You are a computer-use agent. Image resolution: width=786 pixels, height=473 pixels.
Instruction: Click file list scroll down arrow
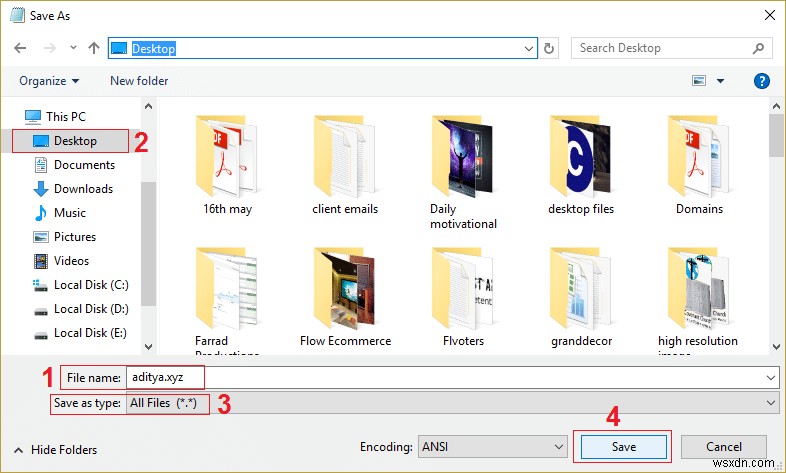(x=776, y=346)
